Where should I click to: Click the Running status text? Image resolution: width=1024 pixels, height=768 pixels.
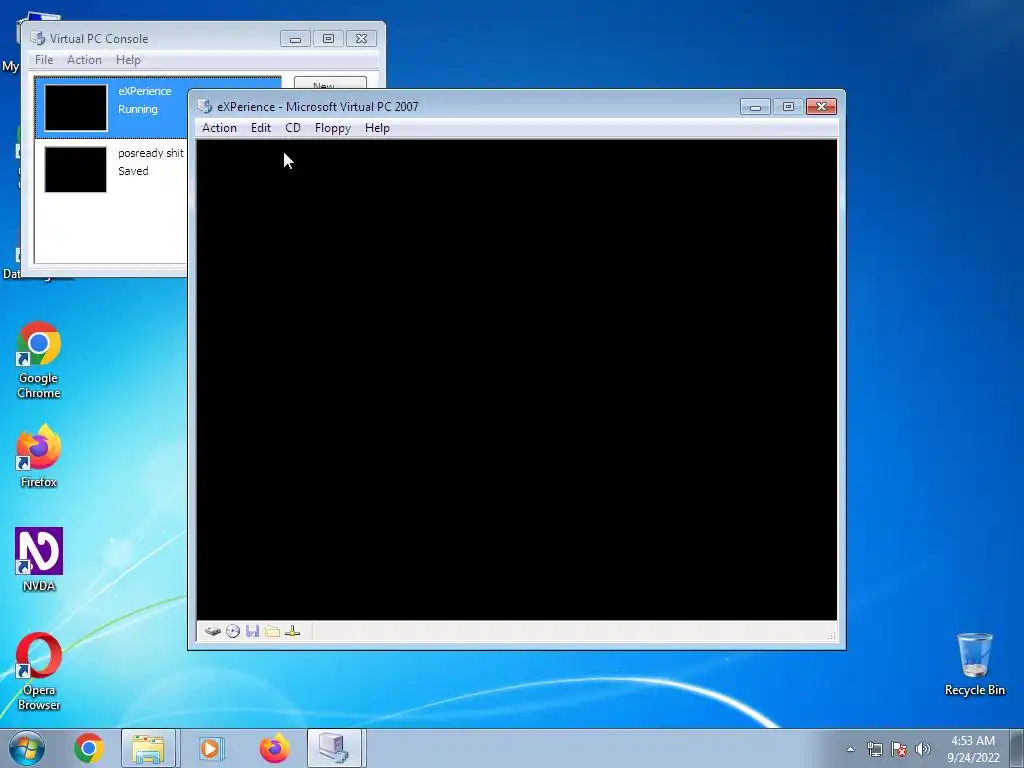click(138, 109)
